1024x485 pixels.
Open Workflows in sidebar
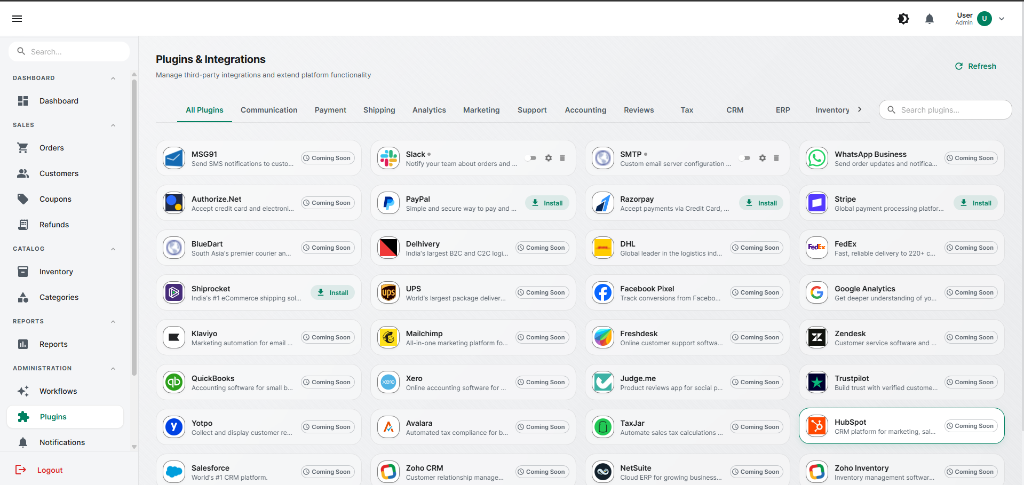click(x=65, y=391)
